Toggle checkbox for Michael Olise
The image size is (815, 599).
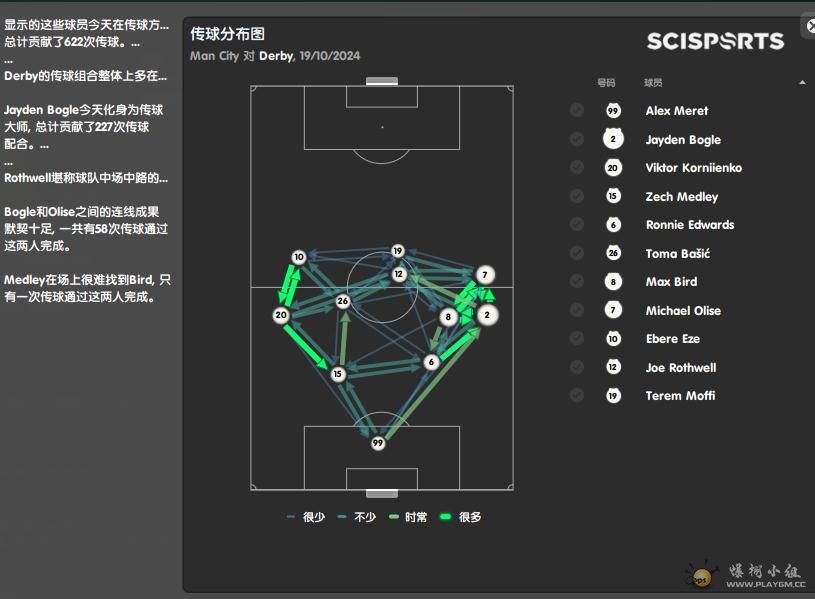[x=576, y=310]
